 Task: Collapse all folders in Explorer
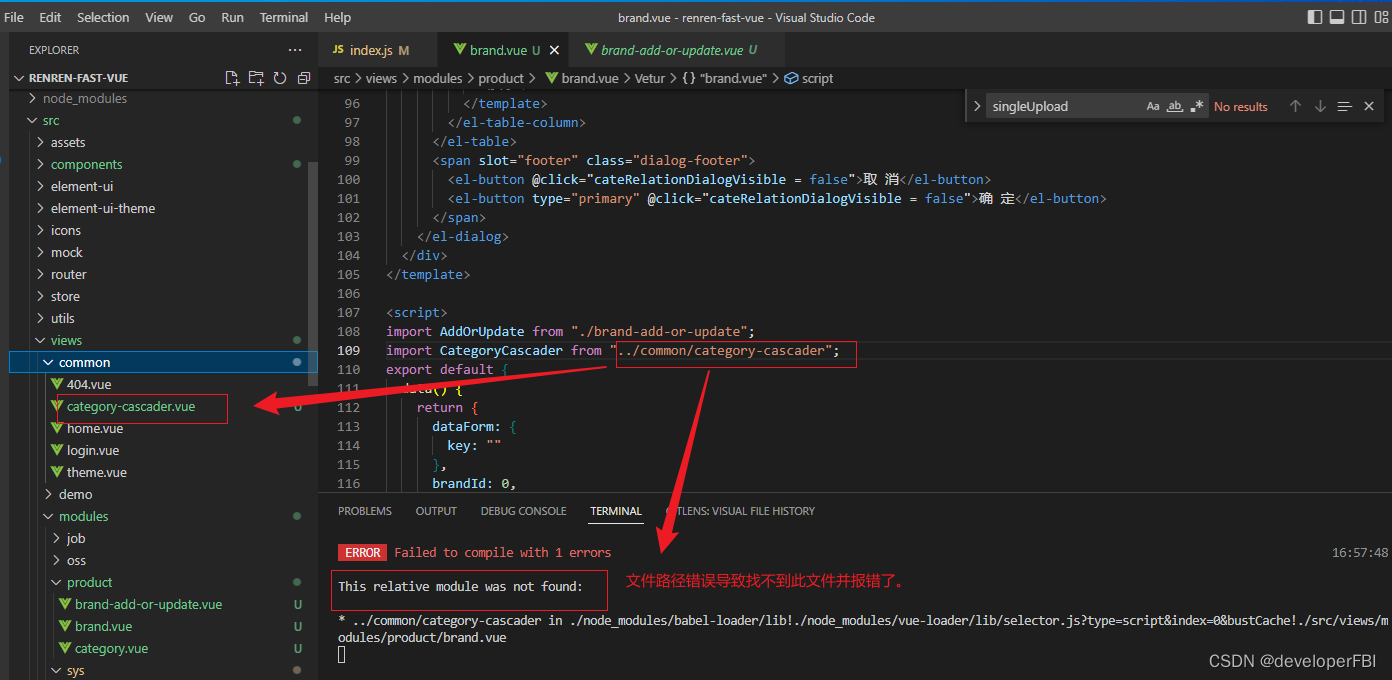tap(304, 78)
